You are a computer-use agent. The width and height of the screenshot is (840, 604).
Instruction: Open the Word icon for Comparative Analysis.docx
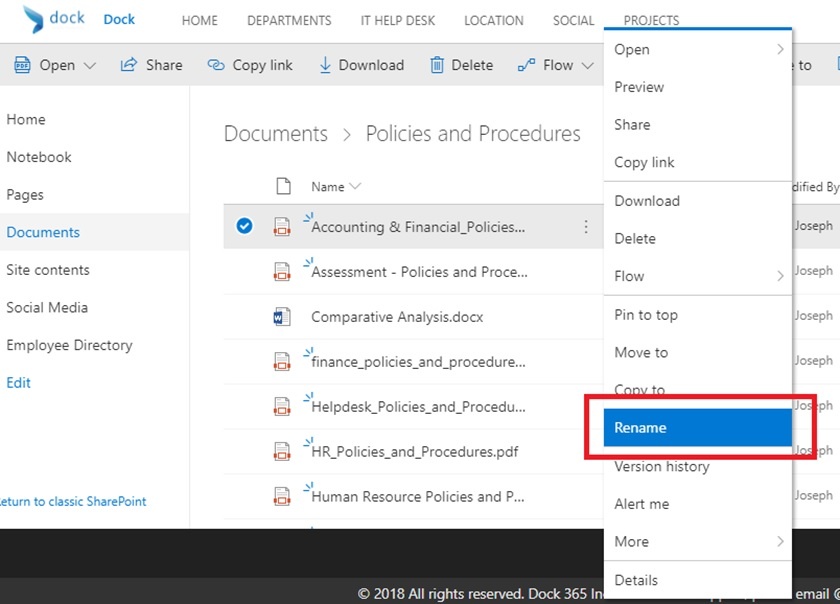point(283,316)
